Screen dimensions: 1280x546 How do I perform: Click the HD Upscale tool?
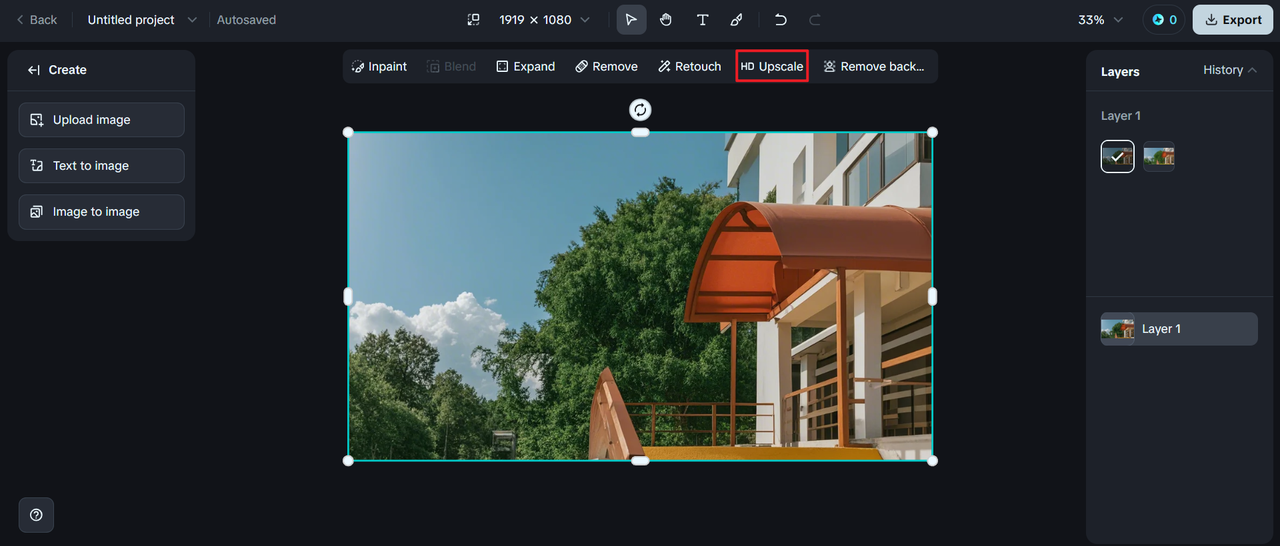coord(772,67)
